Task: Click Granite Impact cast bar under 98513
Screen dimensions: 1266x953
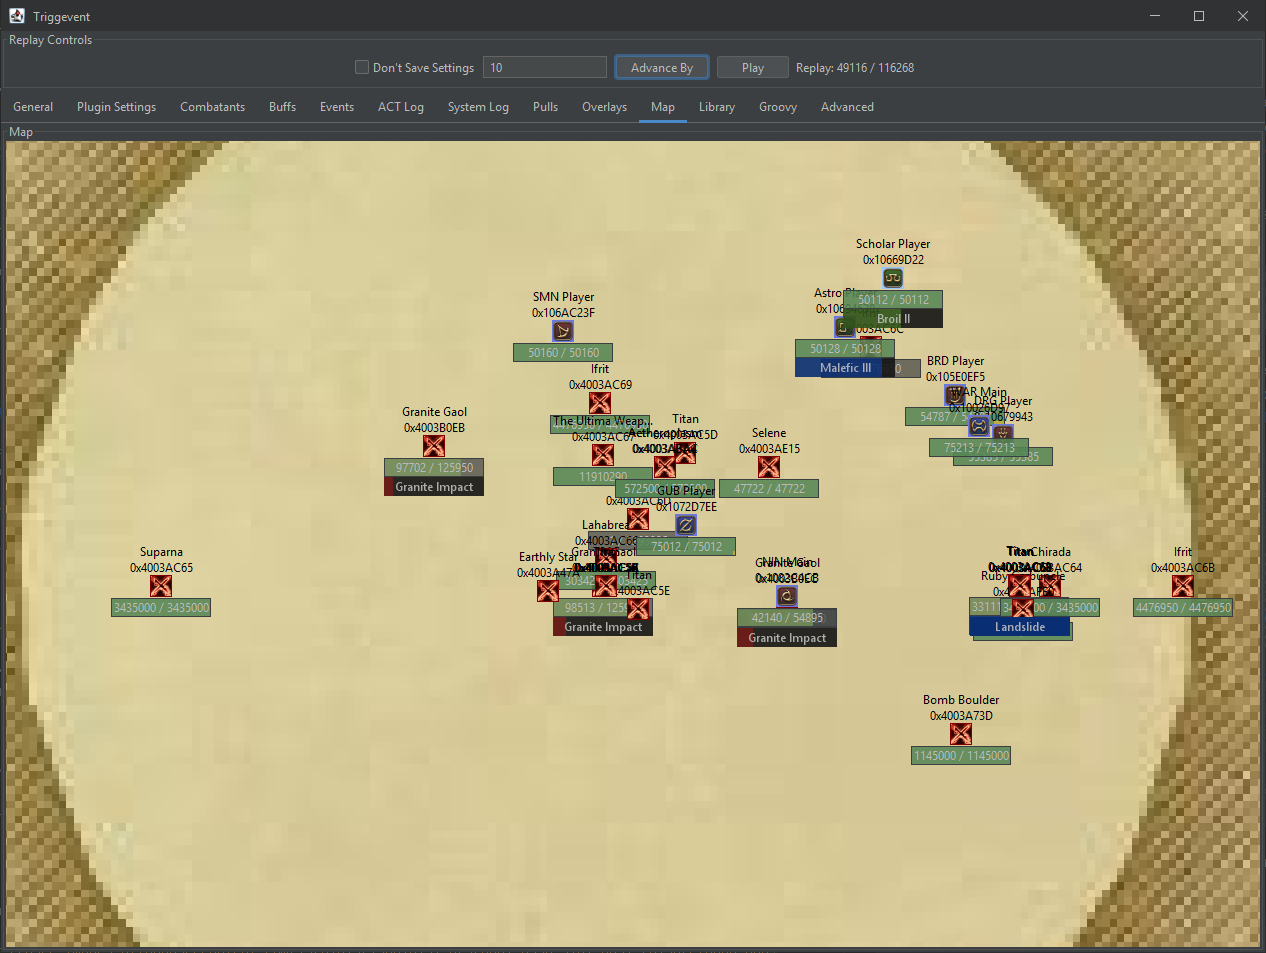Action: coord(603,626)
